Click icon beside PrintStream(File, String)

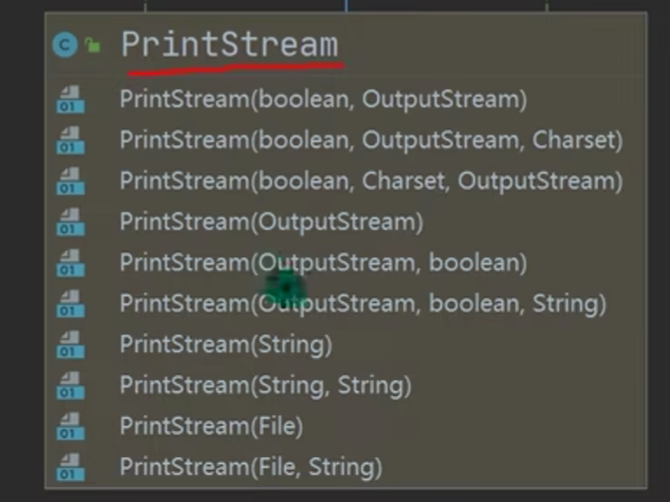coord(72,467)
